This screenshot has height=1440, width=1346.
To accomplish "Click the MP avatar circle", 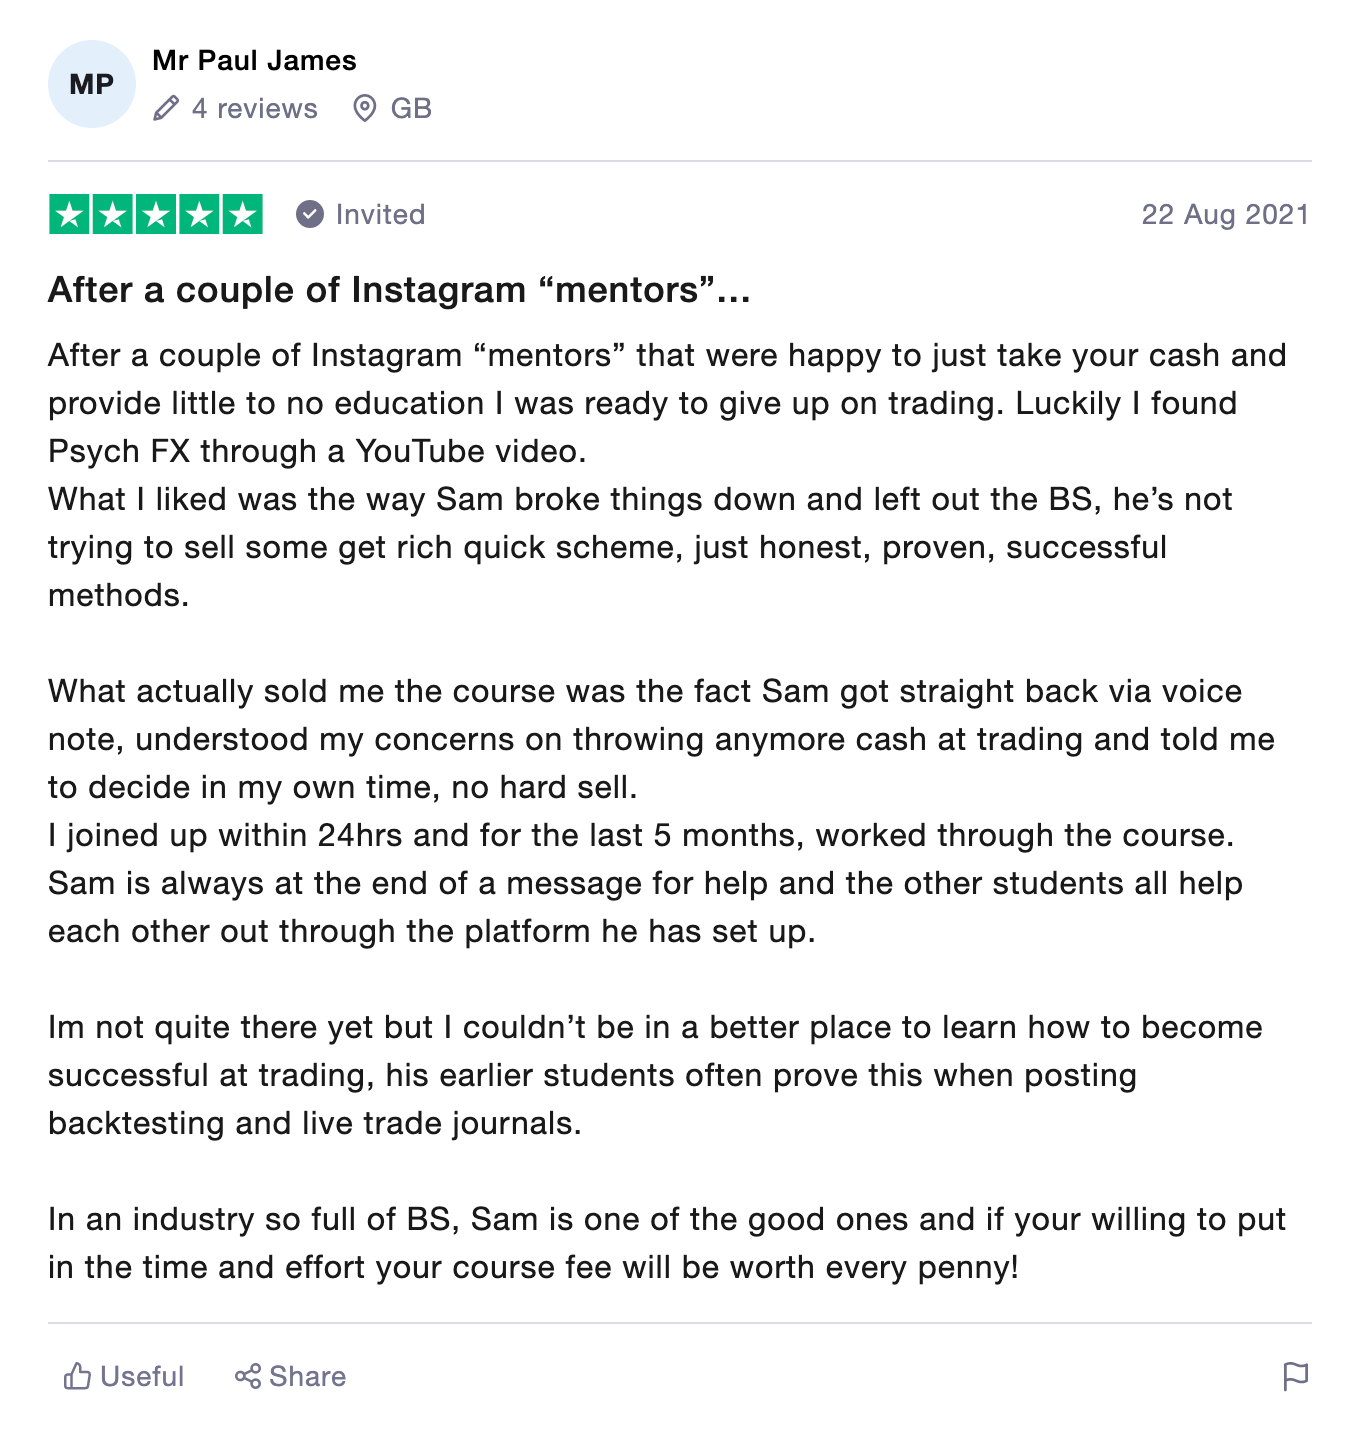I will (x=91, y=84).
